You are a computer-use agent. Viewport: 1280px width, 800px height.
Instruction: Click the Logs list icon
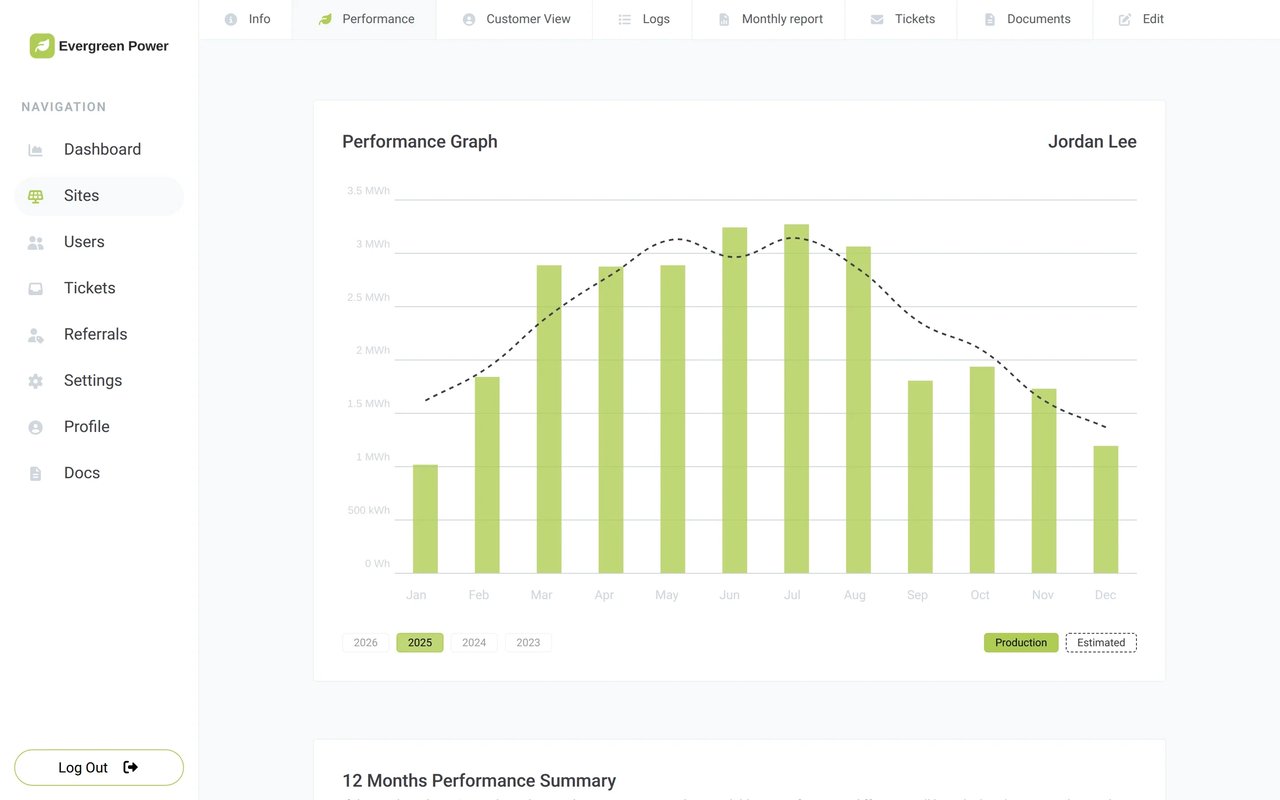[x=625, y=19]
